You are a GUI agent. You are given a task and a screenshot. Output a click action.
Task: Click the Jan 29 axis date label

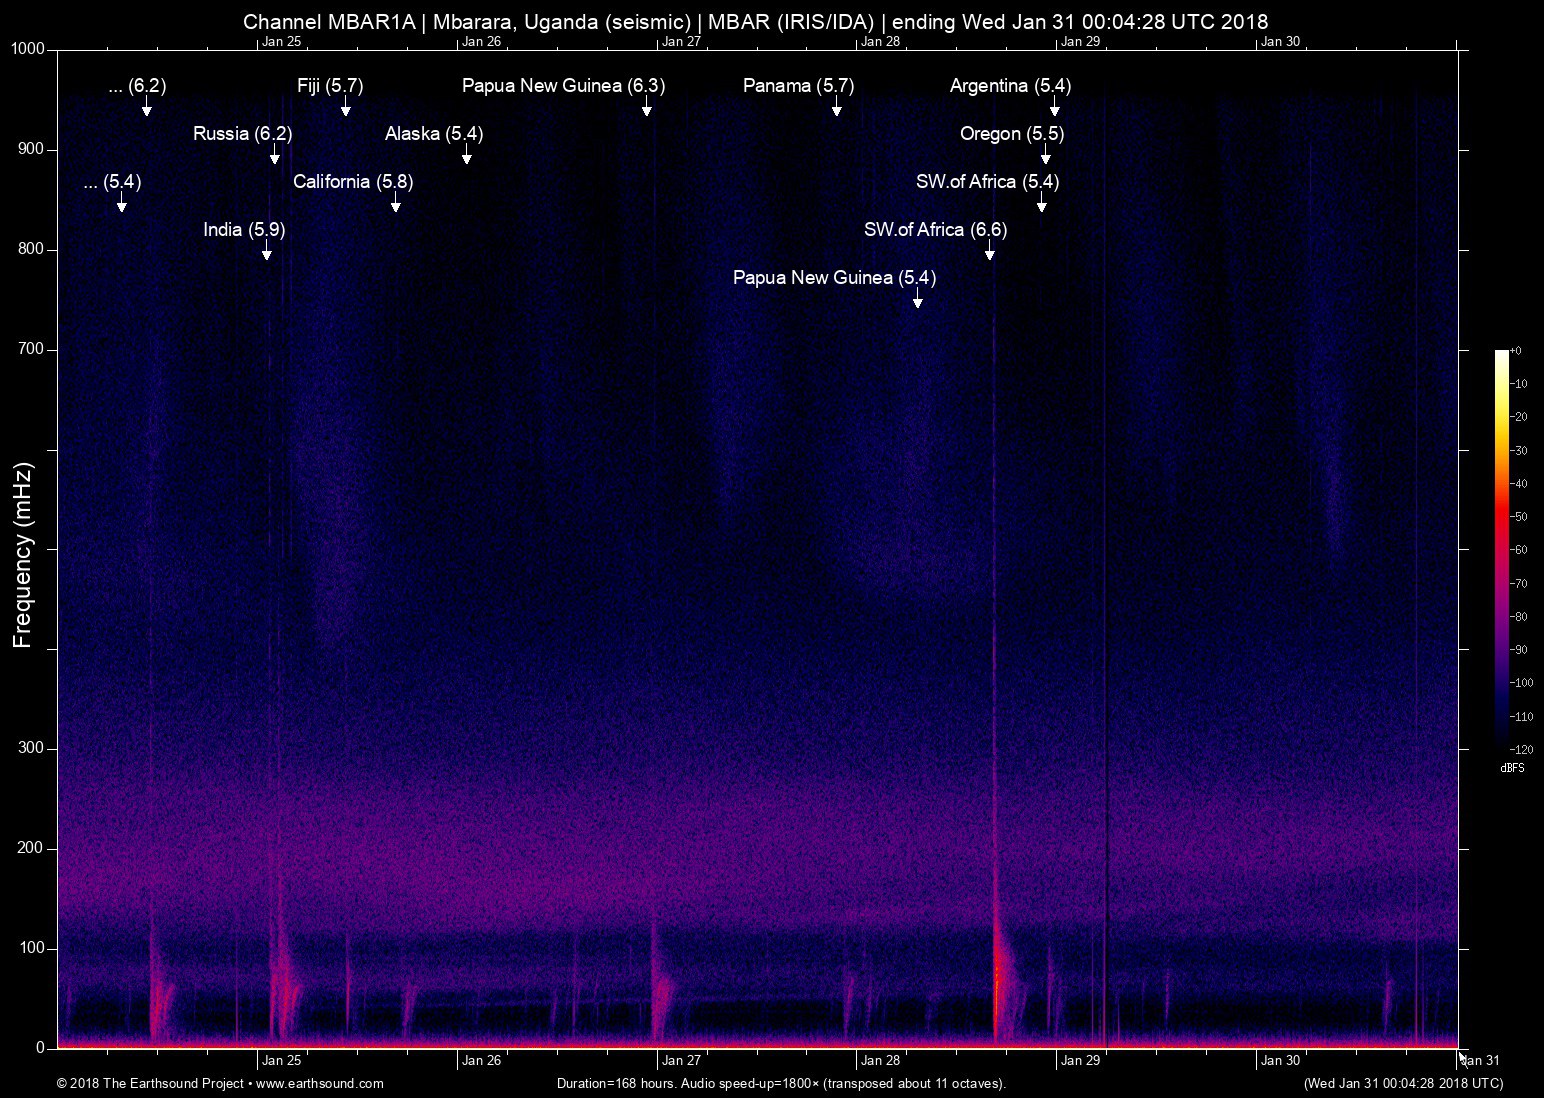click(x=1080, y=1060)
